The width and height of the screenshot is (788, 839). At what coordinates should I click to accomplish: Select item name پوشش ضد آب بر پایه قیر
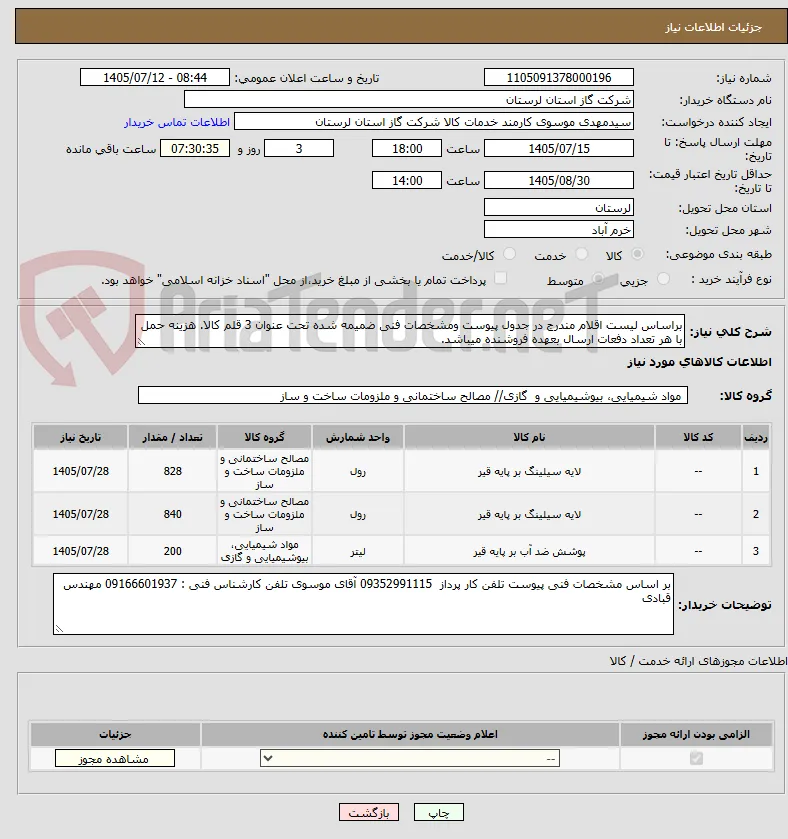529,551
